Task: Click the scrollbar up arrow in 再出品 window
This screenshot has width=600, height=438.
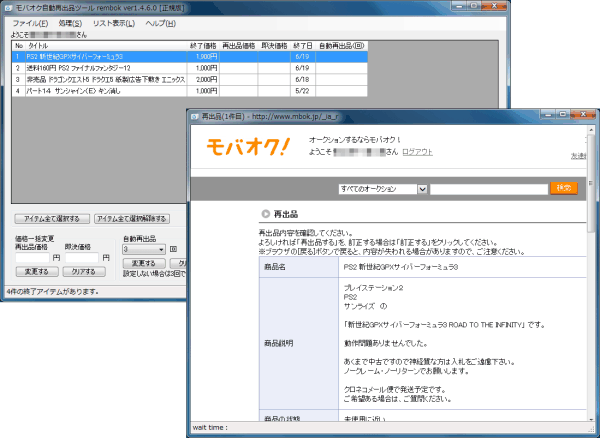Action: tap(591, 130)
